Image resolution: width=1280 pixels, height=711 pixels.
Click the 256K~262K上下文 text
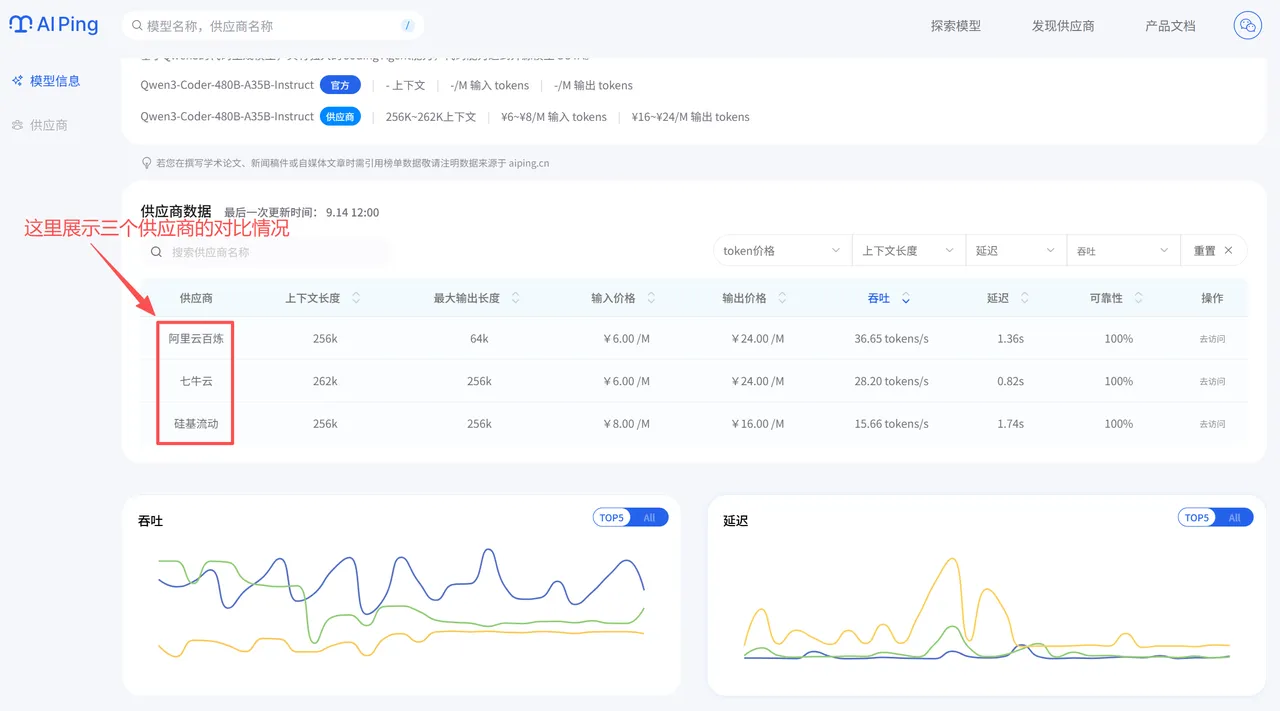click(431, 117)
